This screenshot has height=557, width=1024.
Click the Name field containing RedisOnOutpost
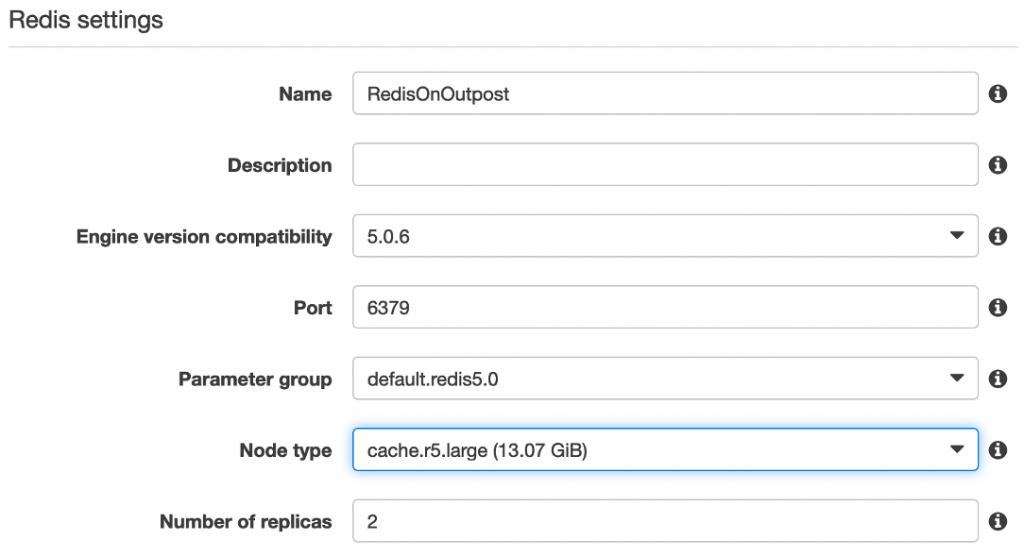pyautogui.click(x=665, y=93)
